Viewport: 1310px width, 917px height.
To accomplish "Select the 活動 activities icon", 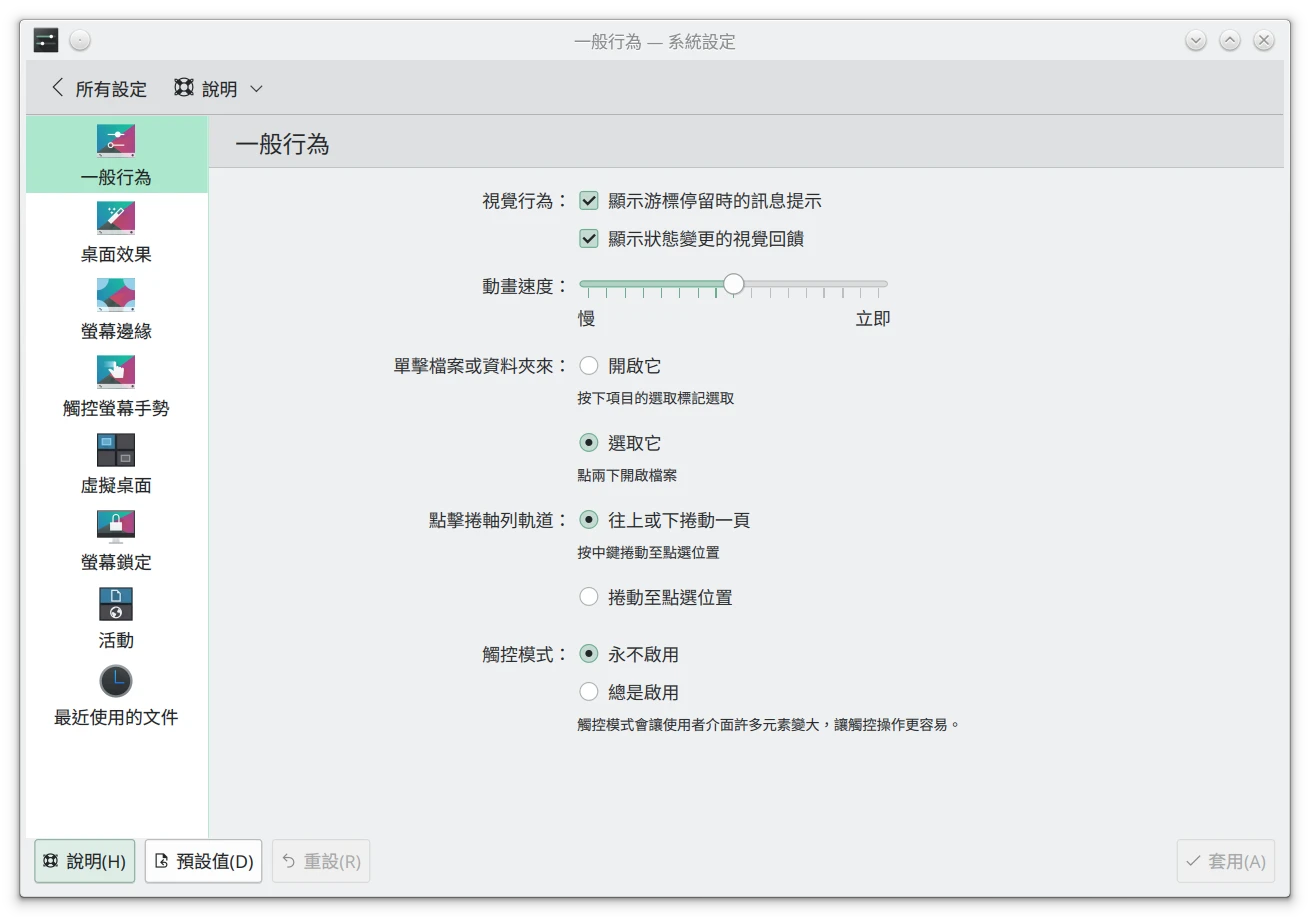I will click(116, 604).
